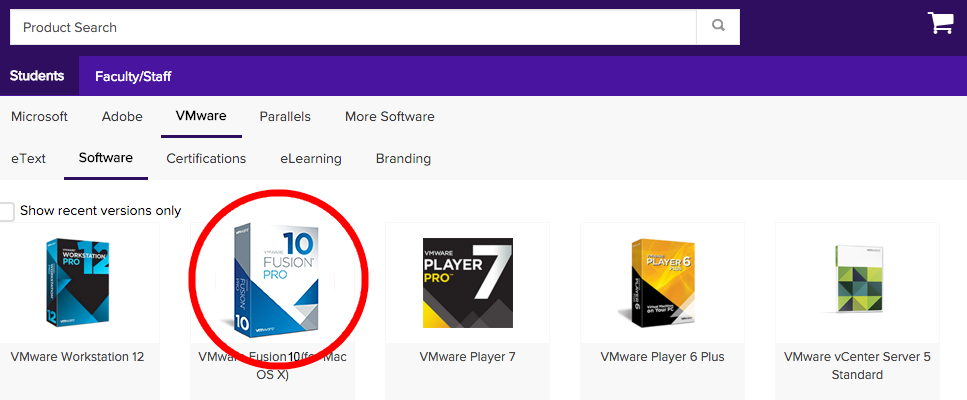Switch to the Faculty/Staff tab
The height and width of the screenshot is (400, 967).
pos(133,76)
